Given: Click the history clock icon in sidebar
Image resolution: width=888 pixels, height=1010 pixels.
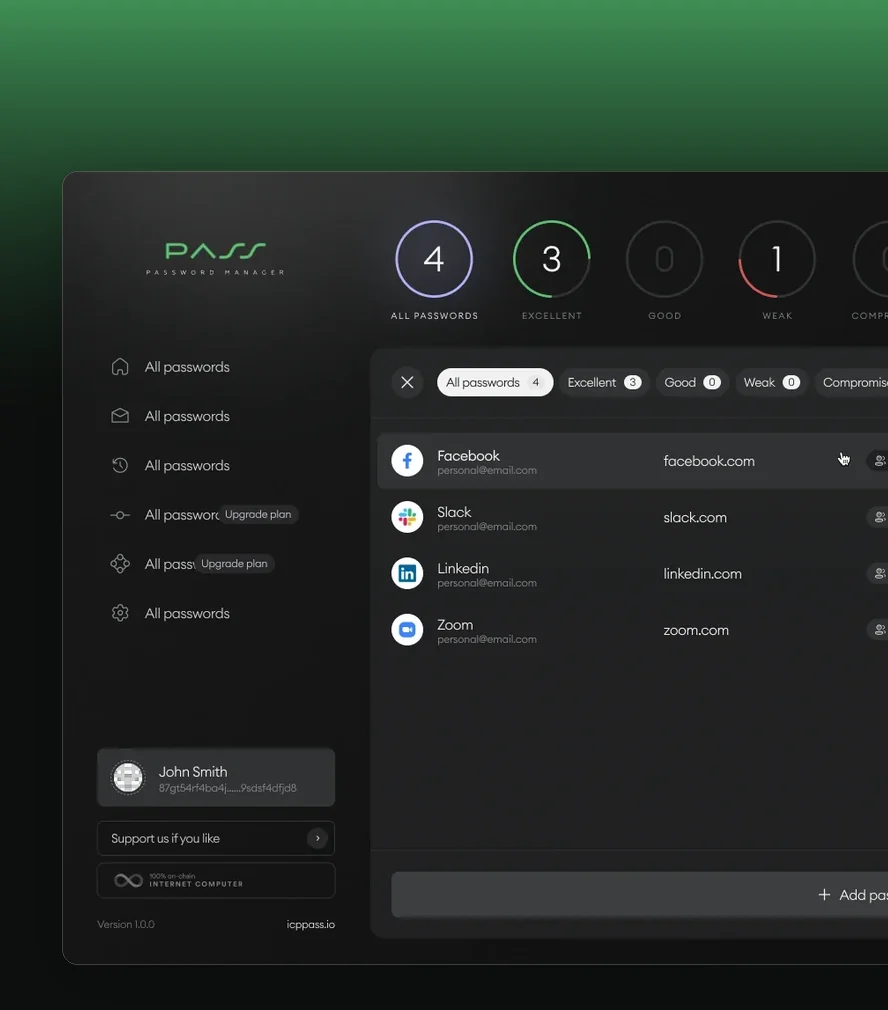Looking at the screenshot, I should coord(120,465).
